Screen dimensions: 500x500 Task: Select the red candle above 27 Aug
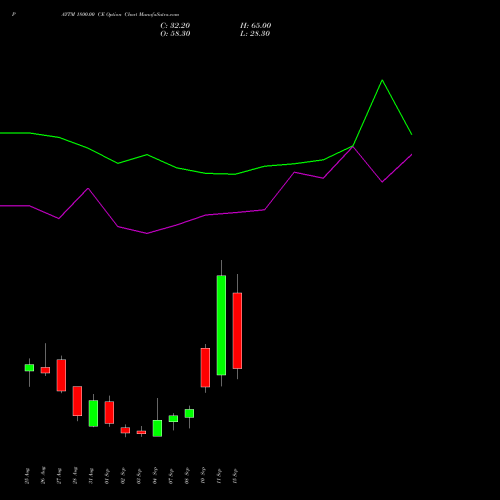61,375
